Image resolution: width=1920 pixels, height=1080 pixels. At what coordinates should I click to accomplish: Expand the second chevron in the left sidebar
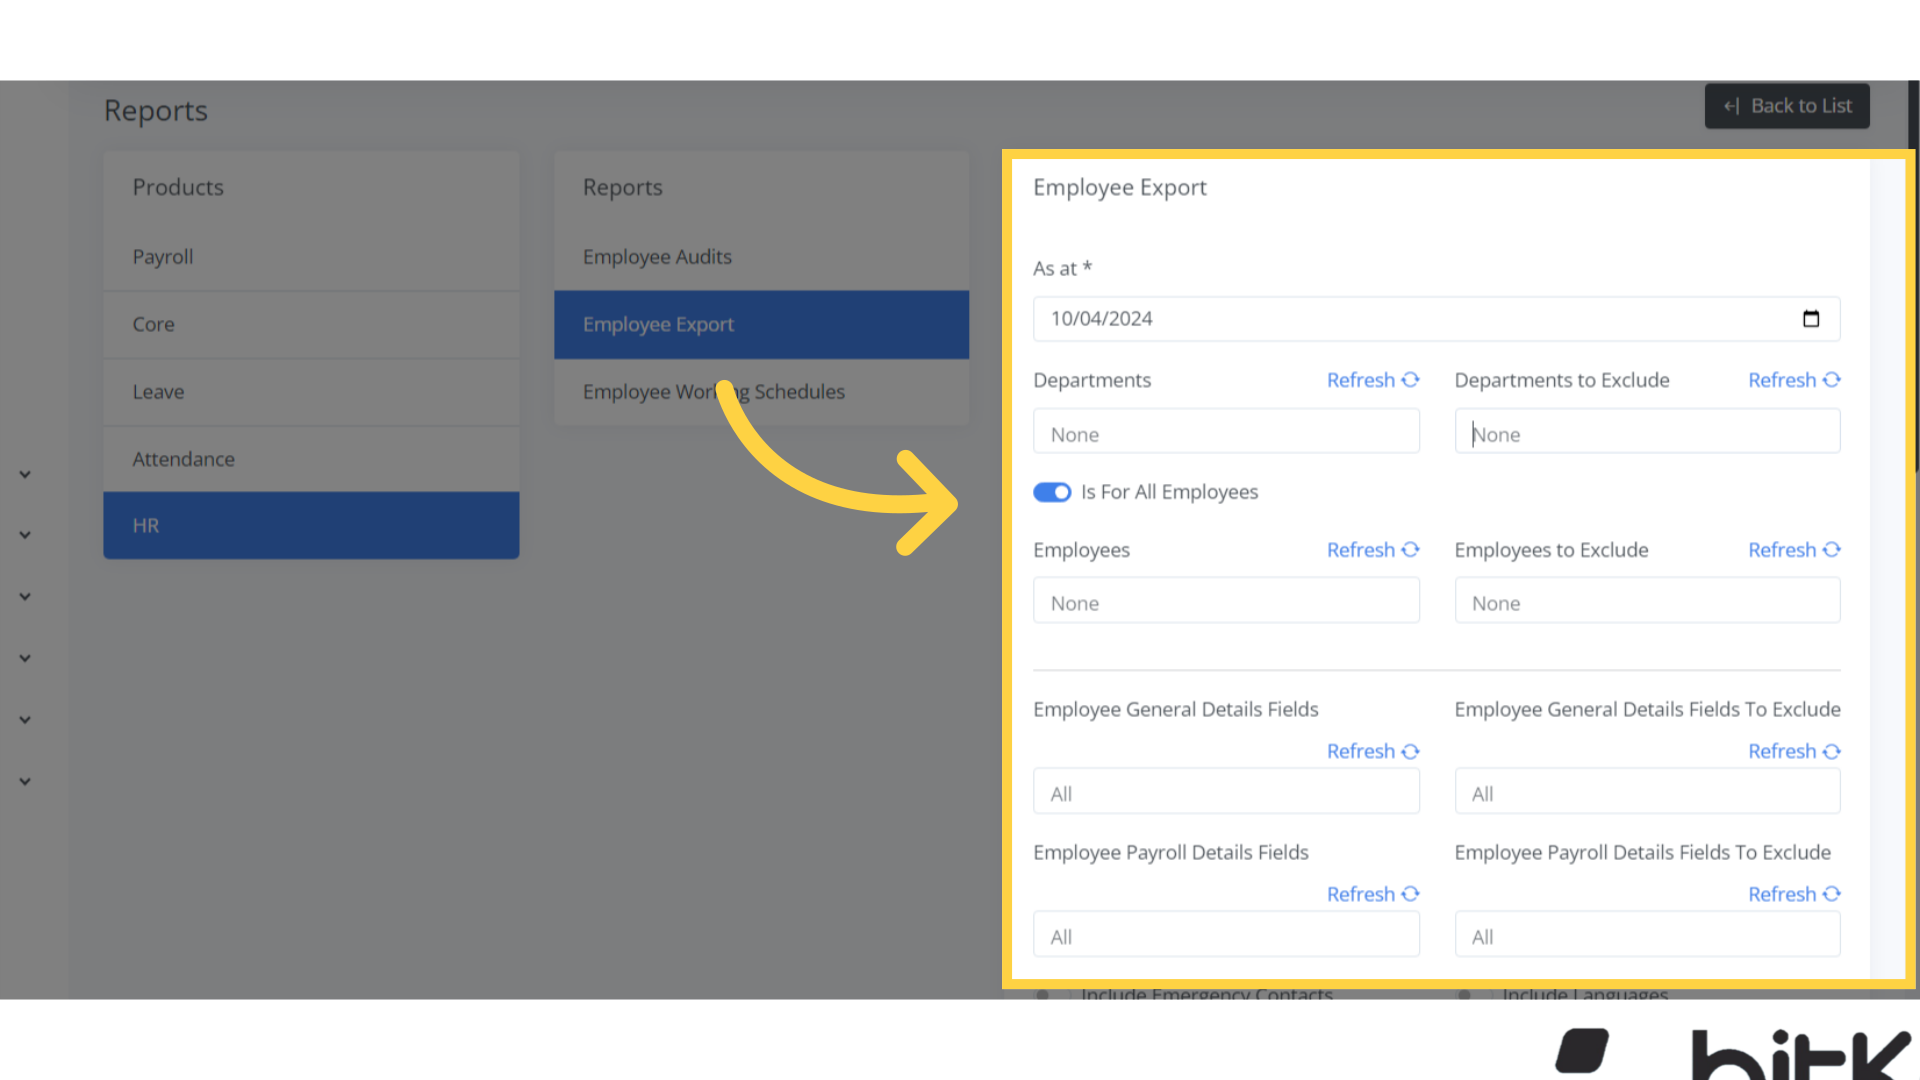(24, 534)
